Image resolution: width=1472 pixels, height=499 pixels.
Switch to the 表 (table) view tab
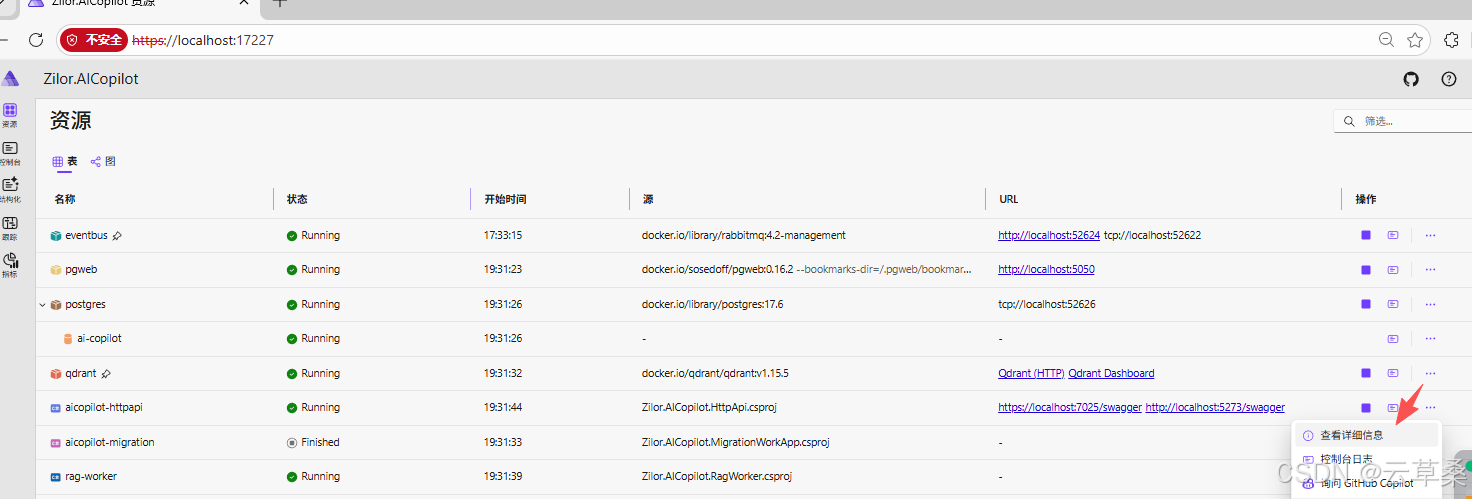click(x=65, y=161)
